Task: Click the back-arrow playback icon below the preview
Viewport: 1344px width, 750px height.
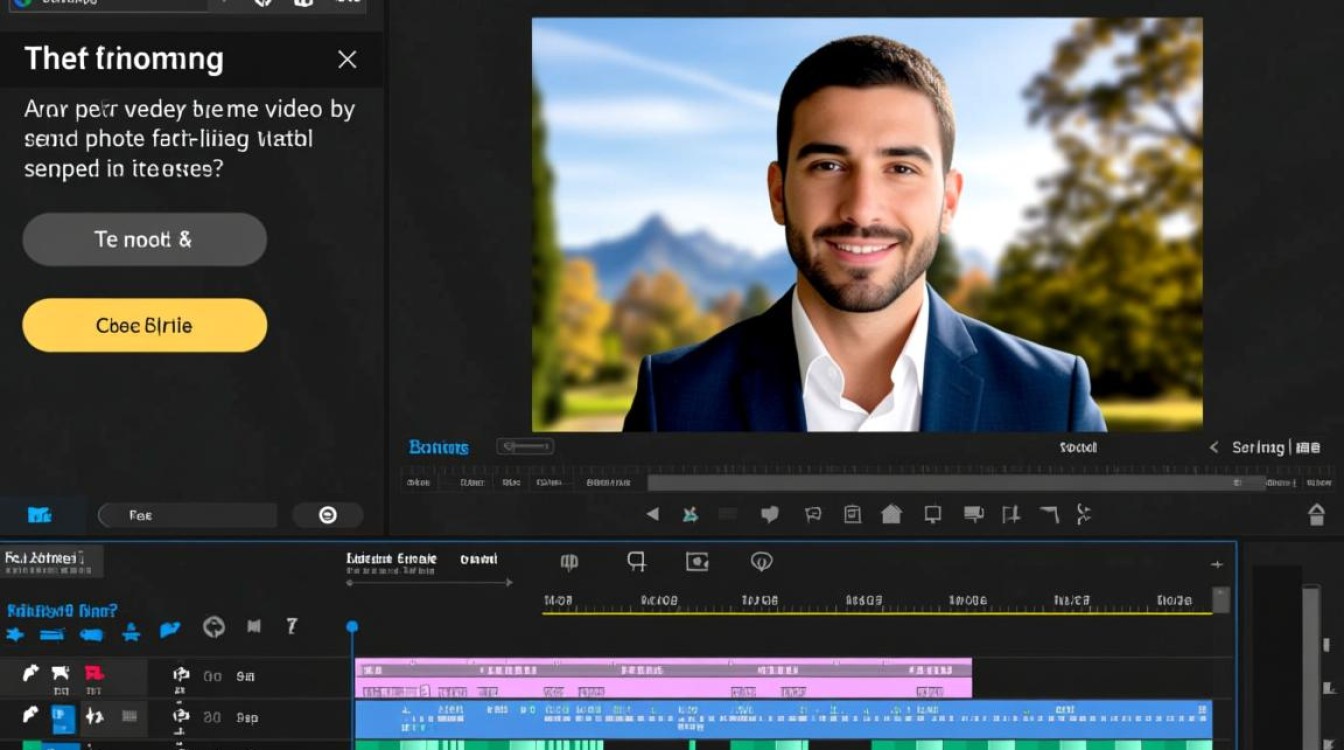Action: [x=652, y=514]
